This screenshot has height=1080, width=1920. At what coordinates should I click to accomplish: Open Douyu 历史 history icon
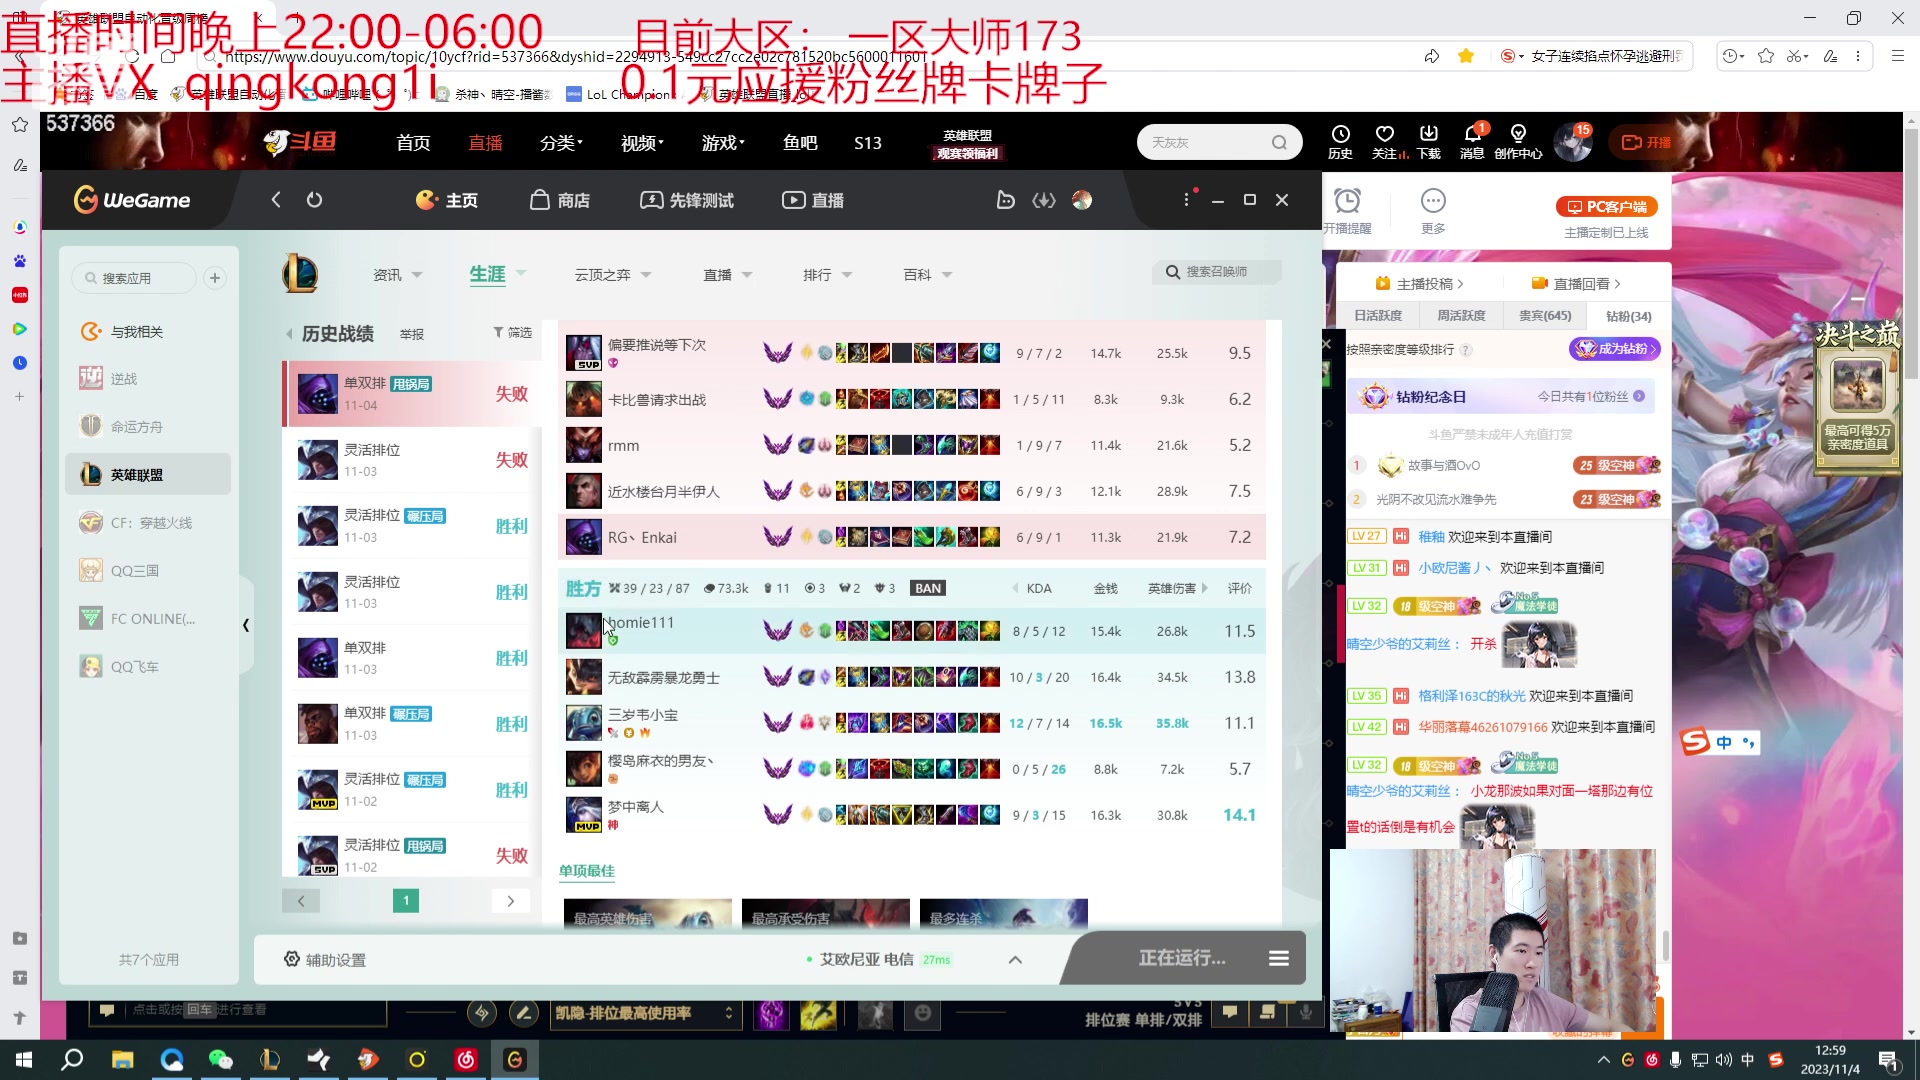(x=1340, y=142)
